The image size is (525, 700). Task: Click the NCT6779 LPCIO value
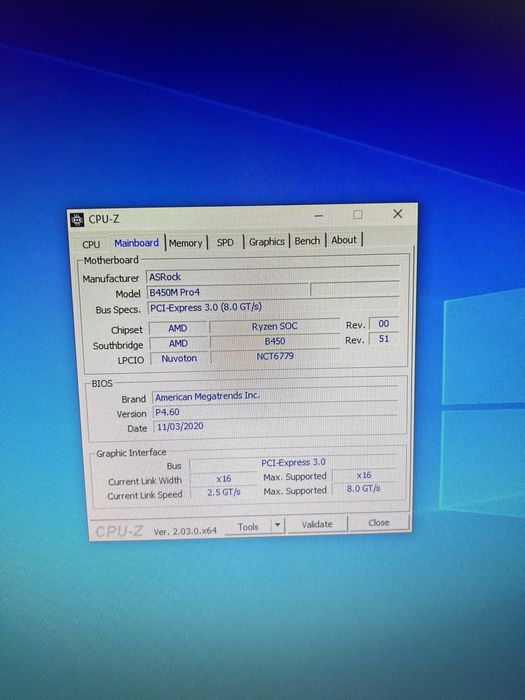(275, 356)
